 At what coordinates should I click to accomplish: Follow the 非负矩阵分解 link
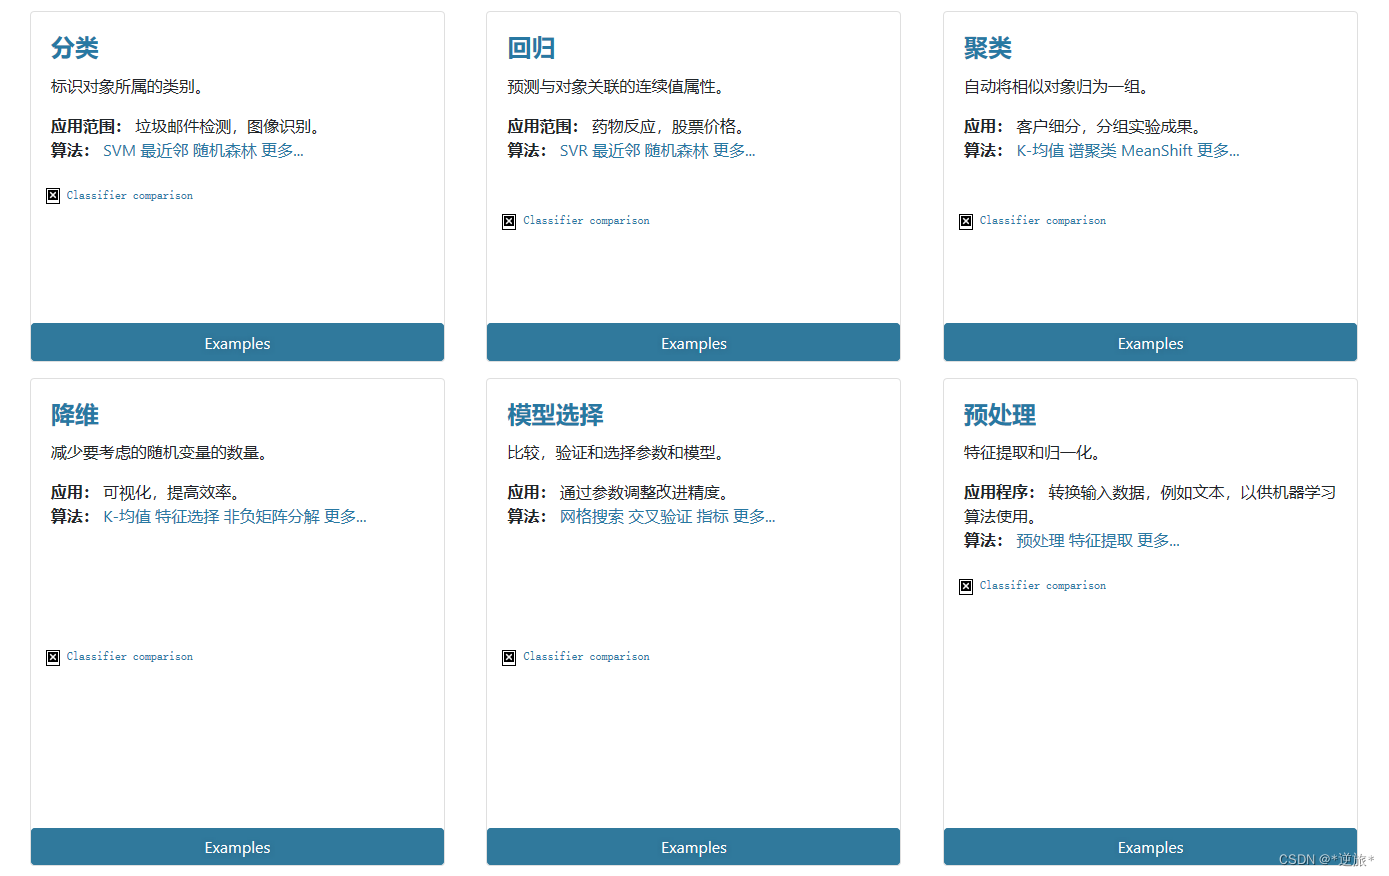click(272, 517)
